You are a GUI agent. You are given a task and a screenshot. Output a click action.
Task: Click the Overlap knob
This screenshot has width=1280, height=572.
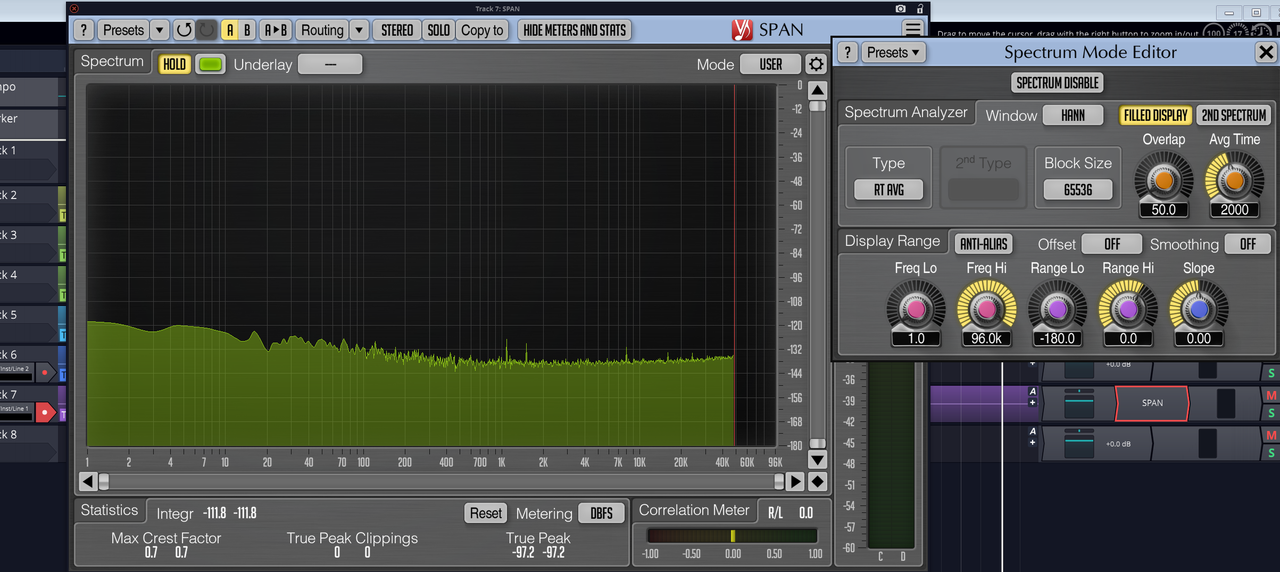click(x=1163, y=179)
